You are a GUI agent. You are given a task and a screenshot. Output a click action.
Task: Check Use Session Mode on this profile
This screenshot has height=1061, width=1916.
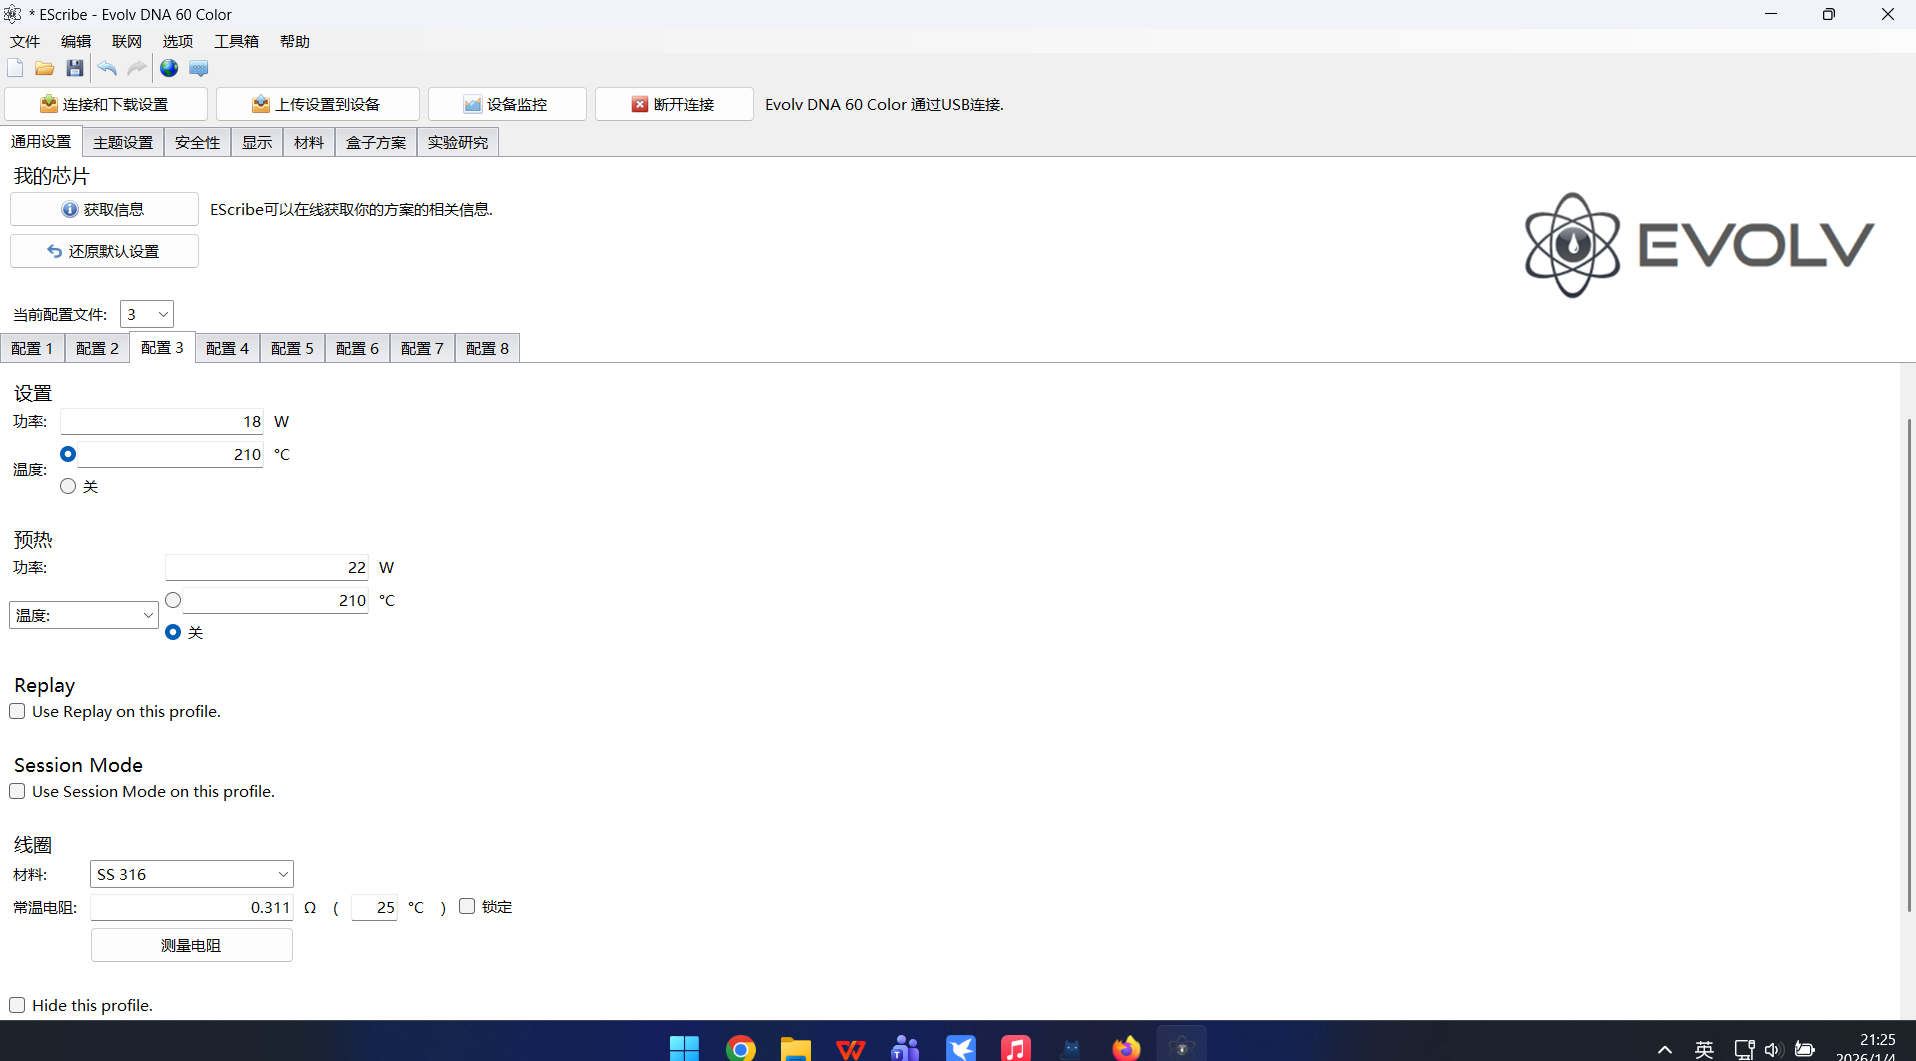click(x=18, y=791)
